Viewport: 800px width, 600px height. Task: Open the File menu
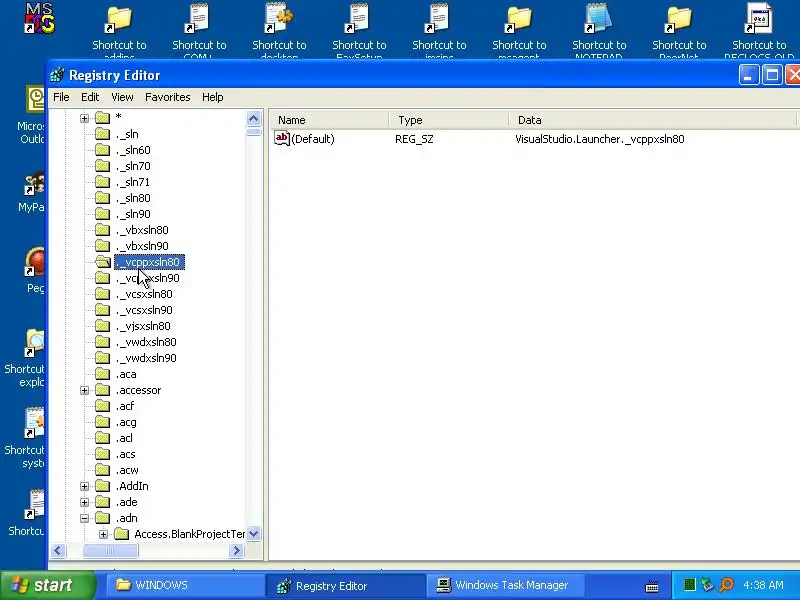pyautogui.click(x=61, y=97)
